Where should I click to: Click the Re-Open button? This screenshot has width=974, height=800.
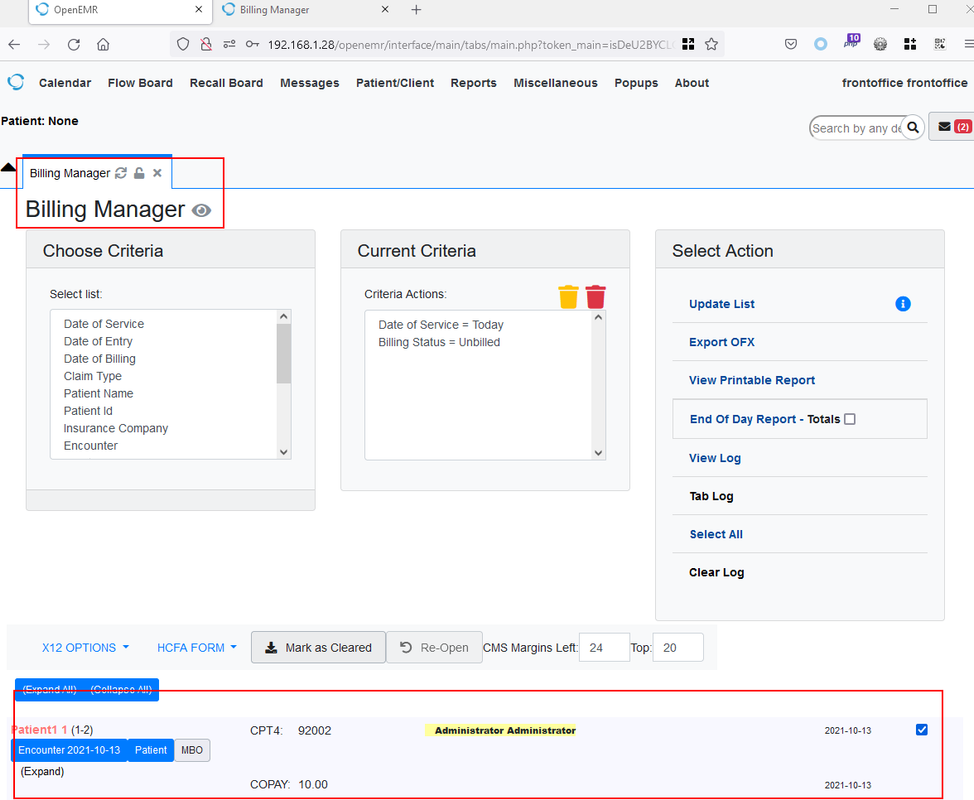434,647
